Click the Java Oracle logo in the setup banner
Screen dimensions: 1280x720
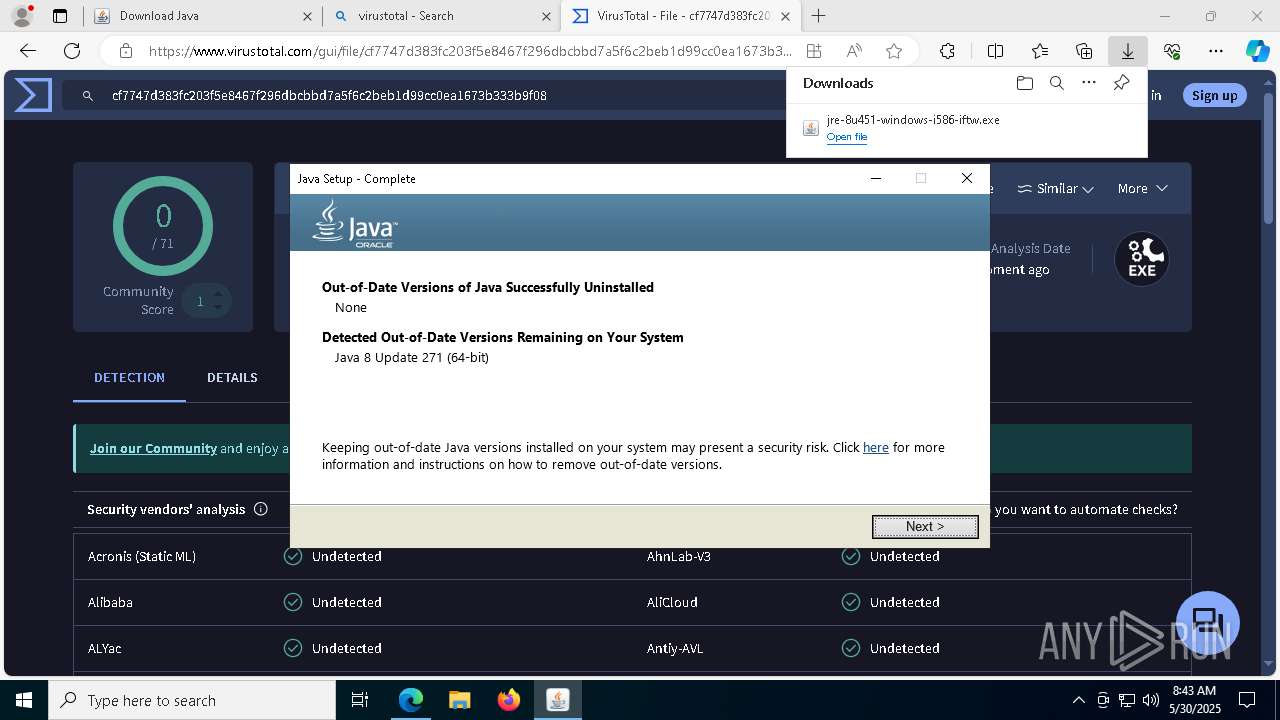[x=355, y=223]
